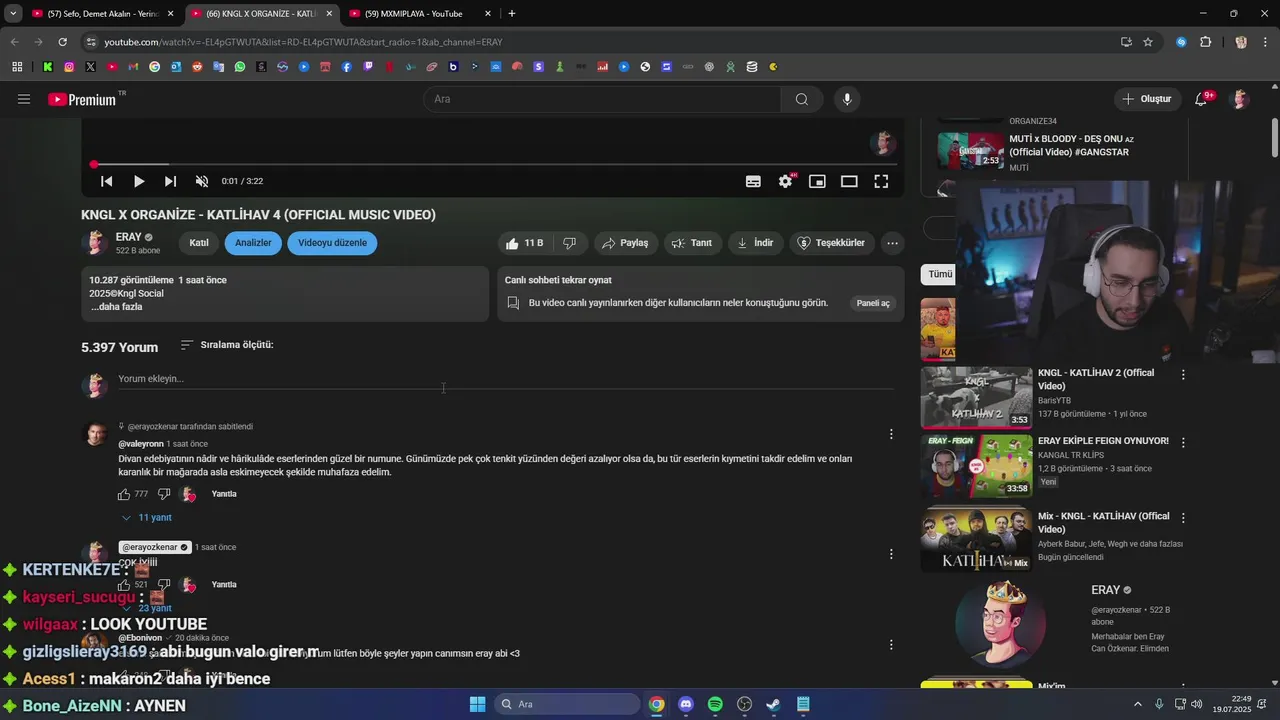Open ERAY EKİPLE FEIGN OYNUYOR thumbnail
The image size is (1280, 720).
coord(976,466)
